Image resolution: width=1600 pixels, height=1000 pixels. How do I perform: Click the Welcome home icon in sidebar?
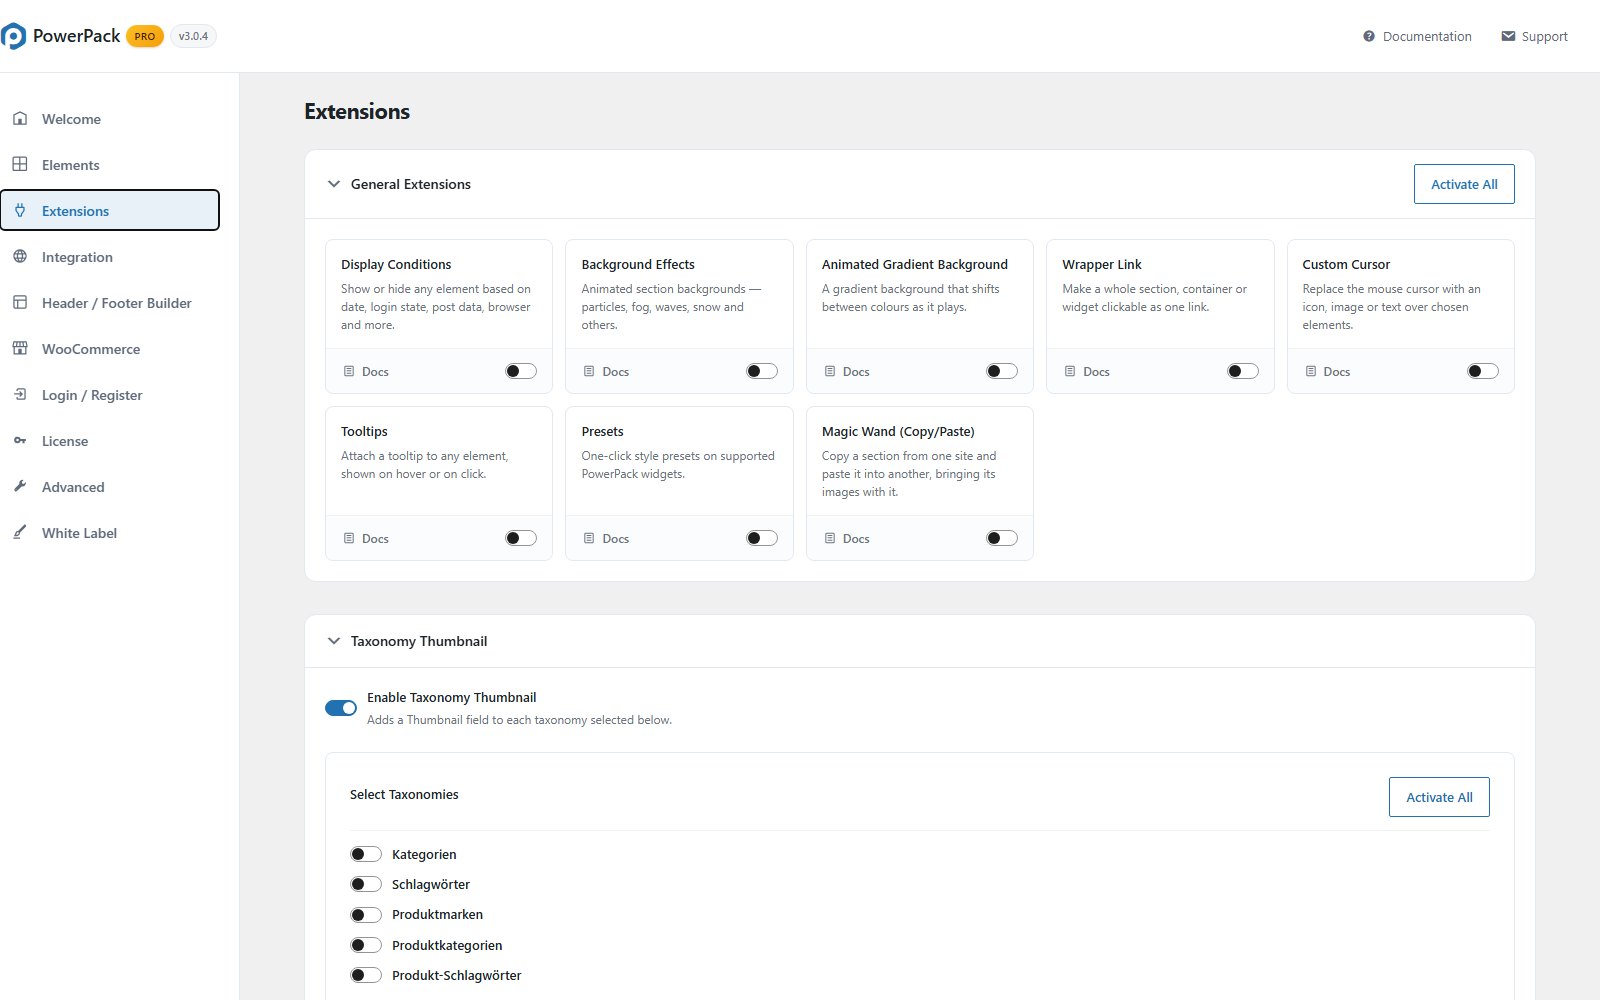point(20,119)
